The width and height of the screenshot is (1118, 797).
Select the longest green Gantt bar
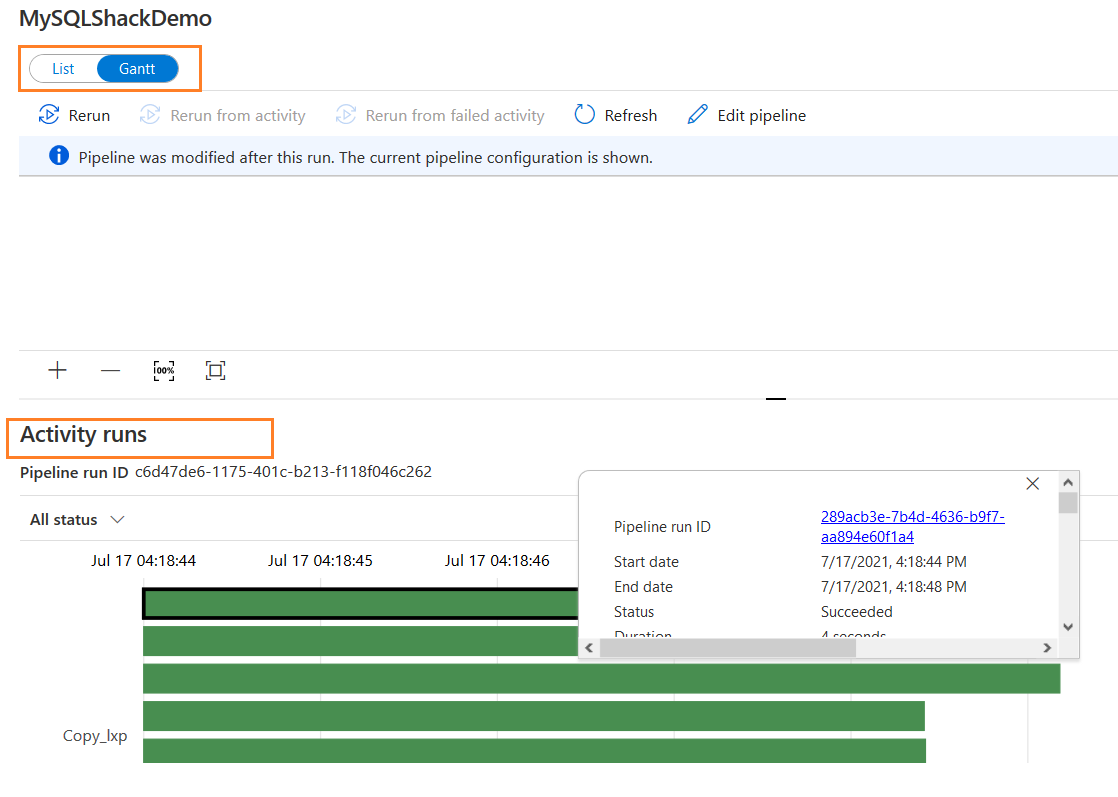pos(602,678)
